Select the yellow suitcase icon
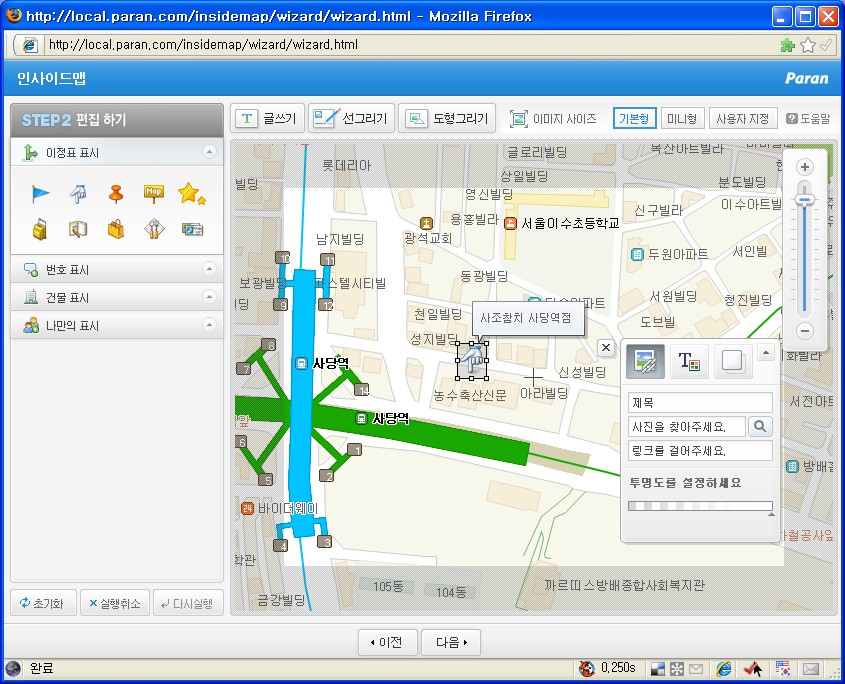 [x=40, y=230]
